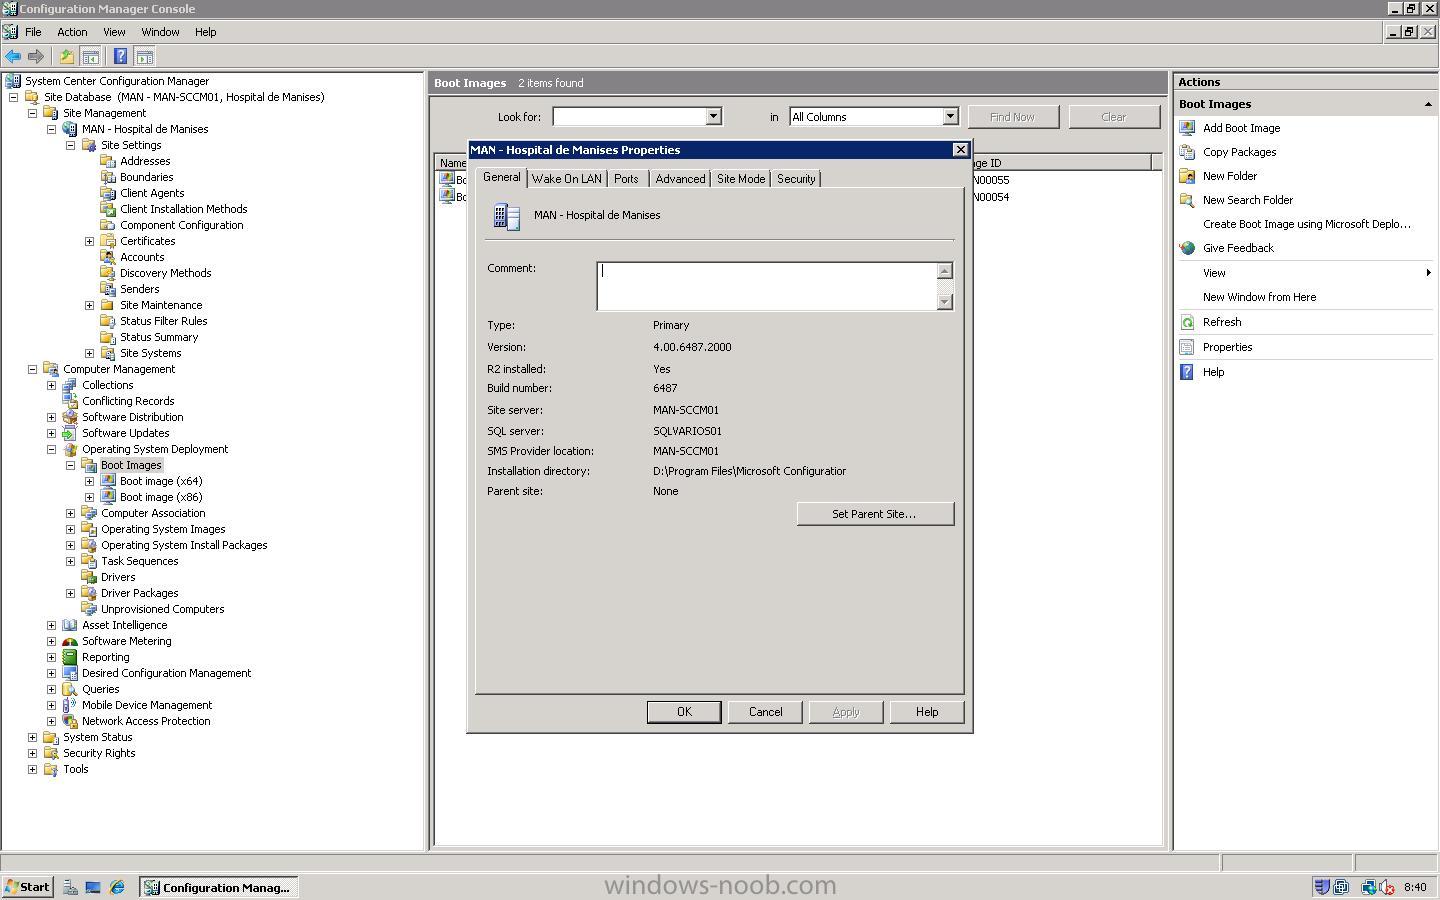1440x900 pixels.
Task: Open the Action menu
Action: pos(72,32)
